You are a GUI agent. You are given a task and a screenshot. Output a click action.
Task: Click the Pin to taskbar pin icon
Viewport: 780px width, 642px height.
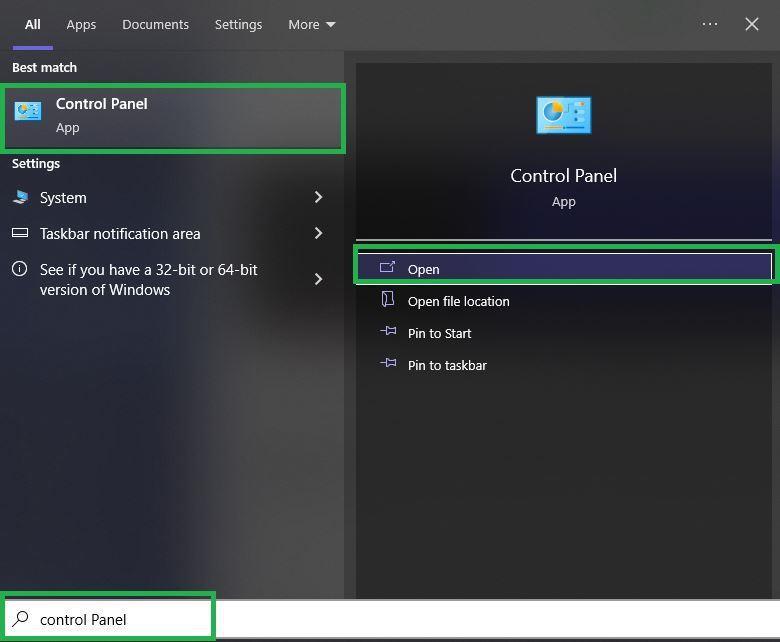(388, 363)
